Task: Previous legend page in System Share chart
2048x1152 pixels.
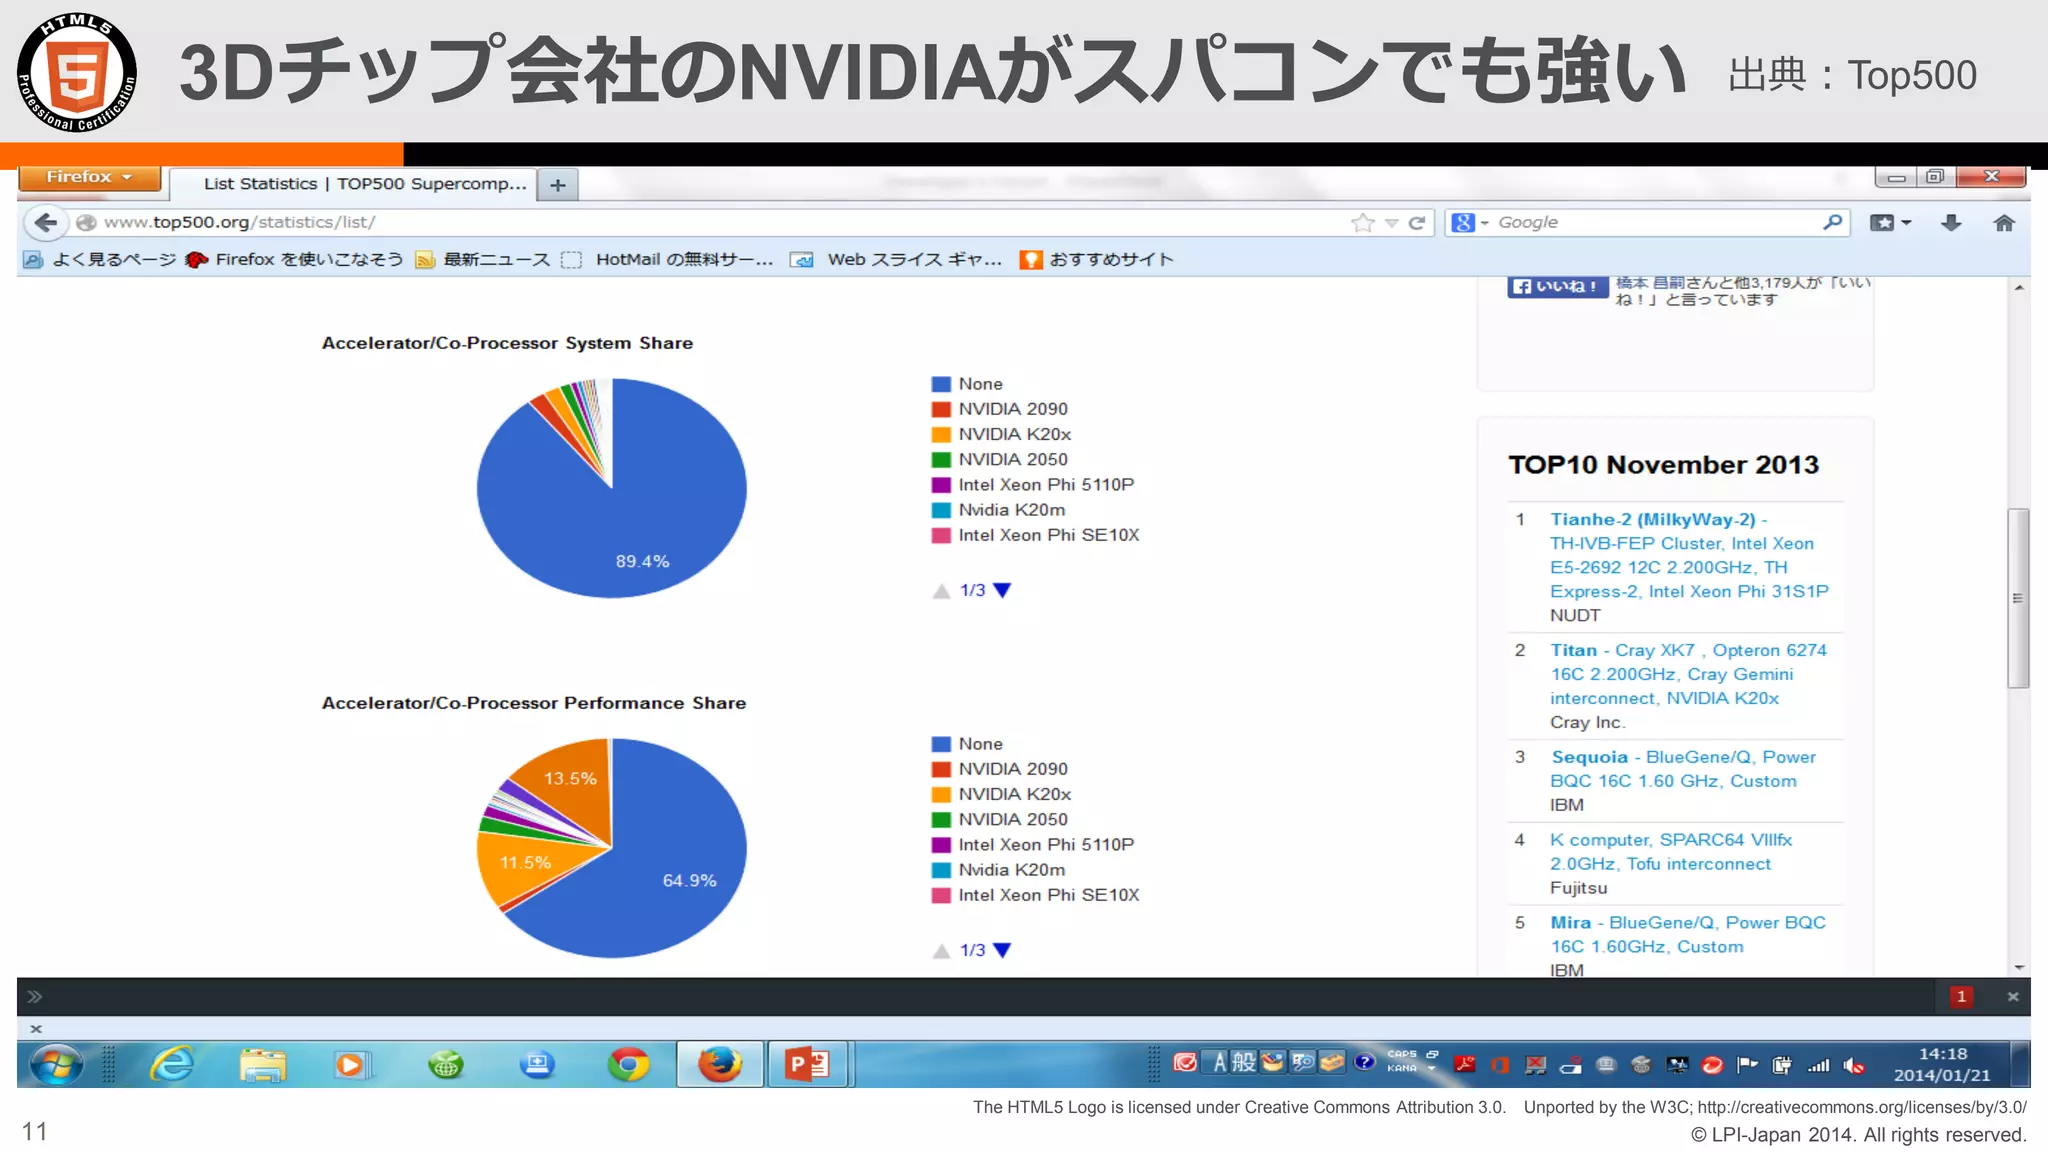Action: [941, 591]
